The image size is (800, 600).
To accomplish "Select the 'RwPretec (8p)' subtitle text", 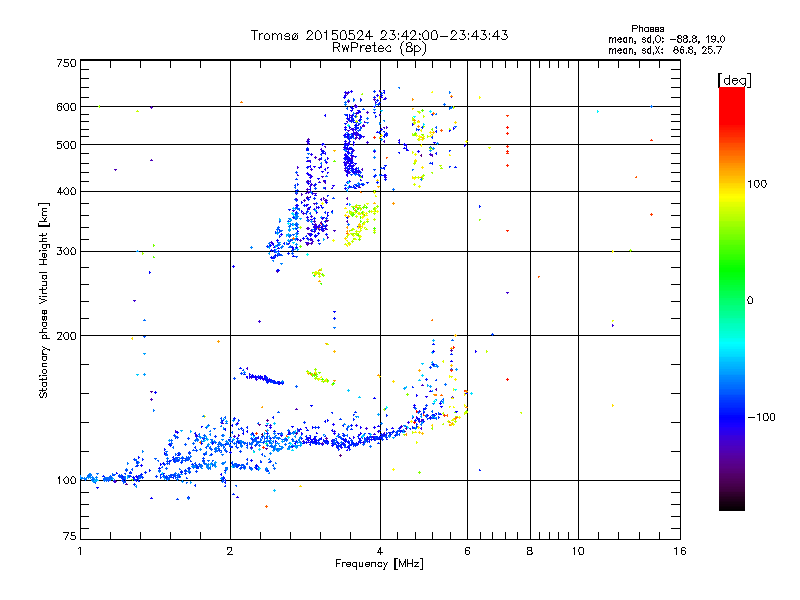I will [x=379, y=48].
